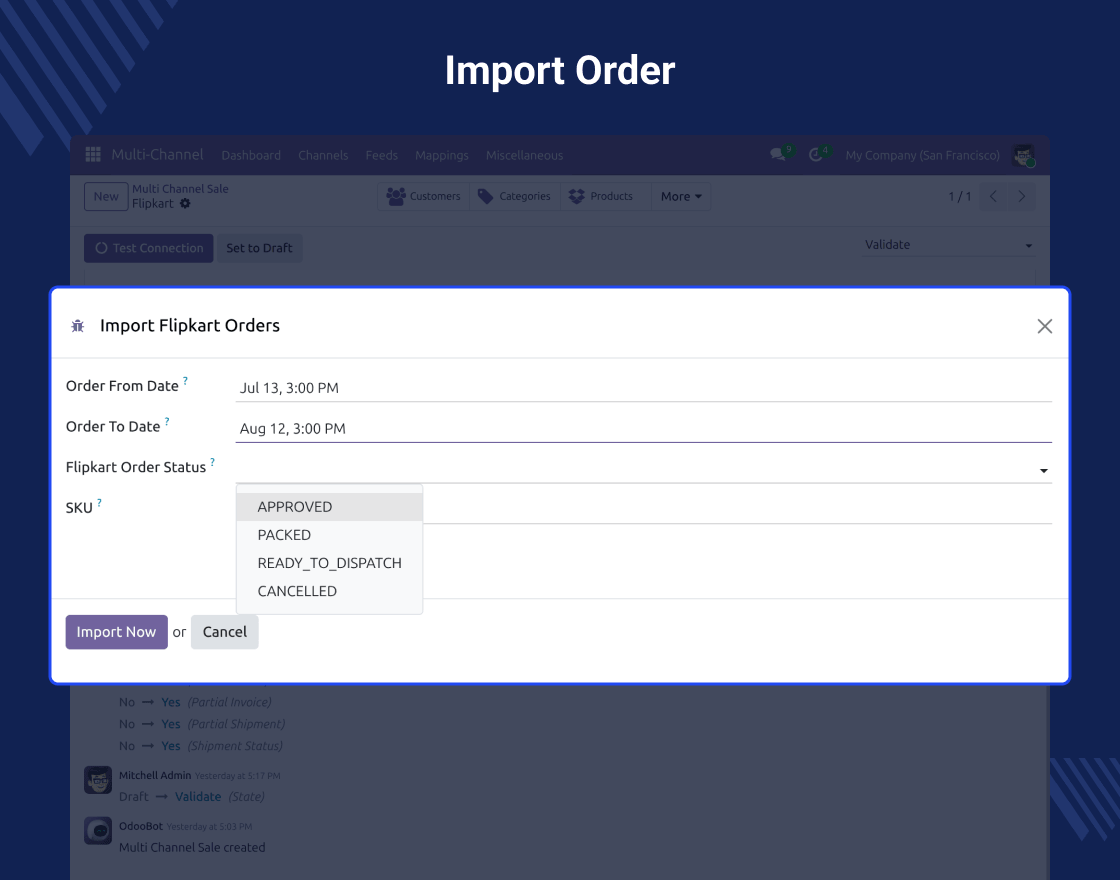Image resolution: width=1120 pixels, height=880 pixels.
Task: Close the Import Flipkart Orders dialog
Action: pos(1044,326)
